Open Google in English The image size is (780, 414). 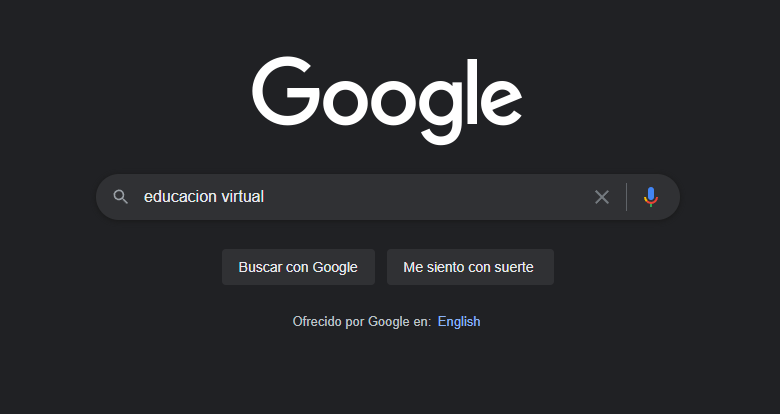click(x=459, y=321)
